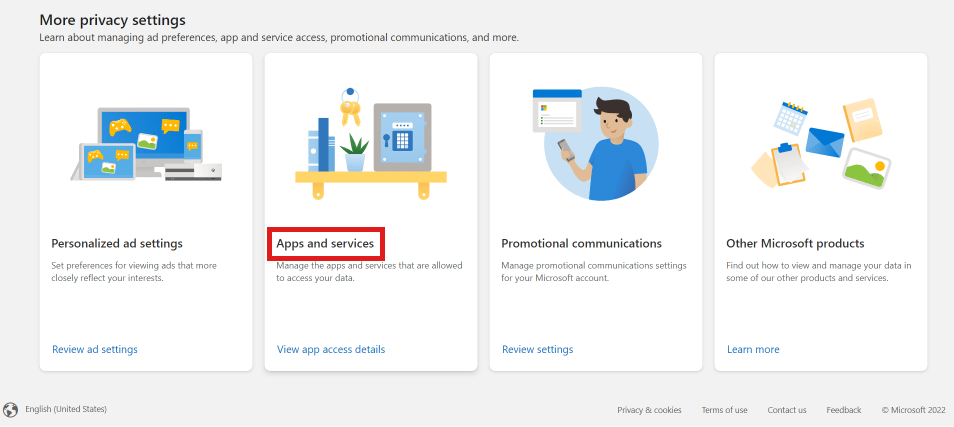
Task: Click the Promotional communications heading
Action: (x=581, y=243)
